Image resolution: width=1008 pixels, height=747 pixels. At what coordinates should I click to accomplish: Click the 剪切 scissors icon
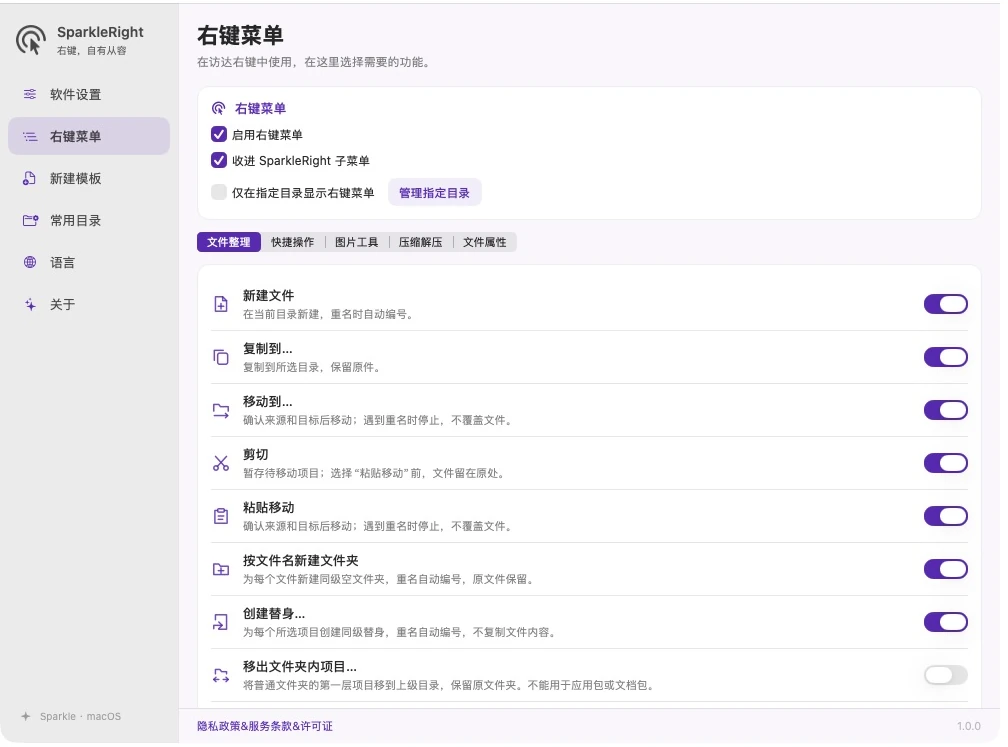(220, 463)
